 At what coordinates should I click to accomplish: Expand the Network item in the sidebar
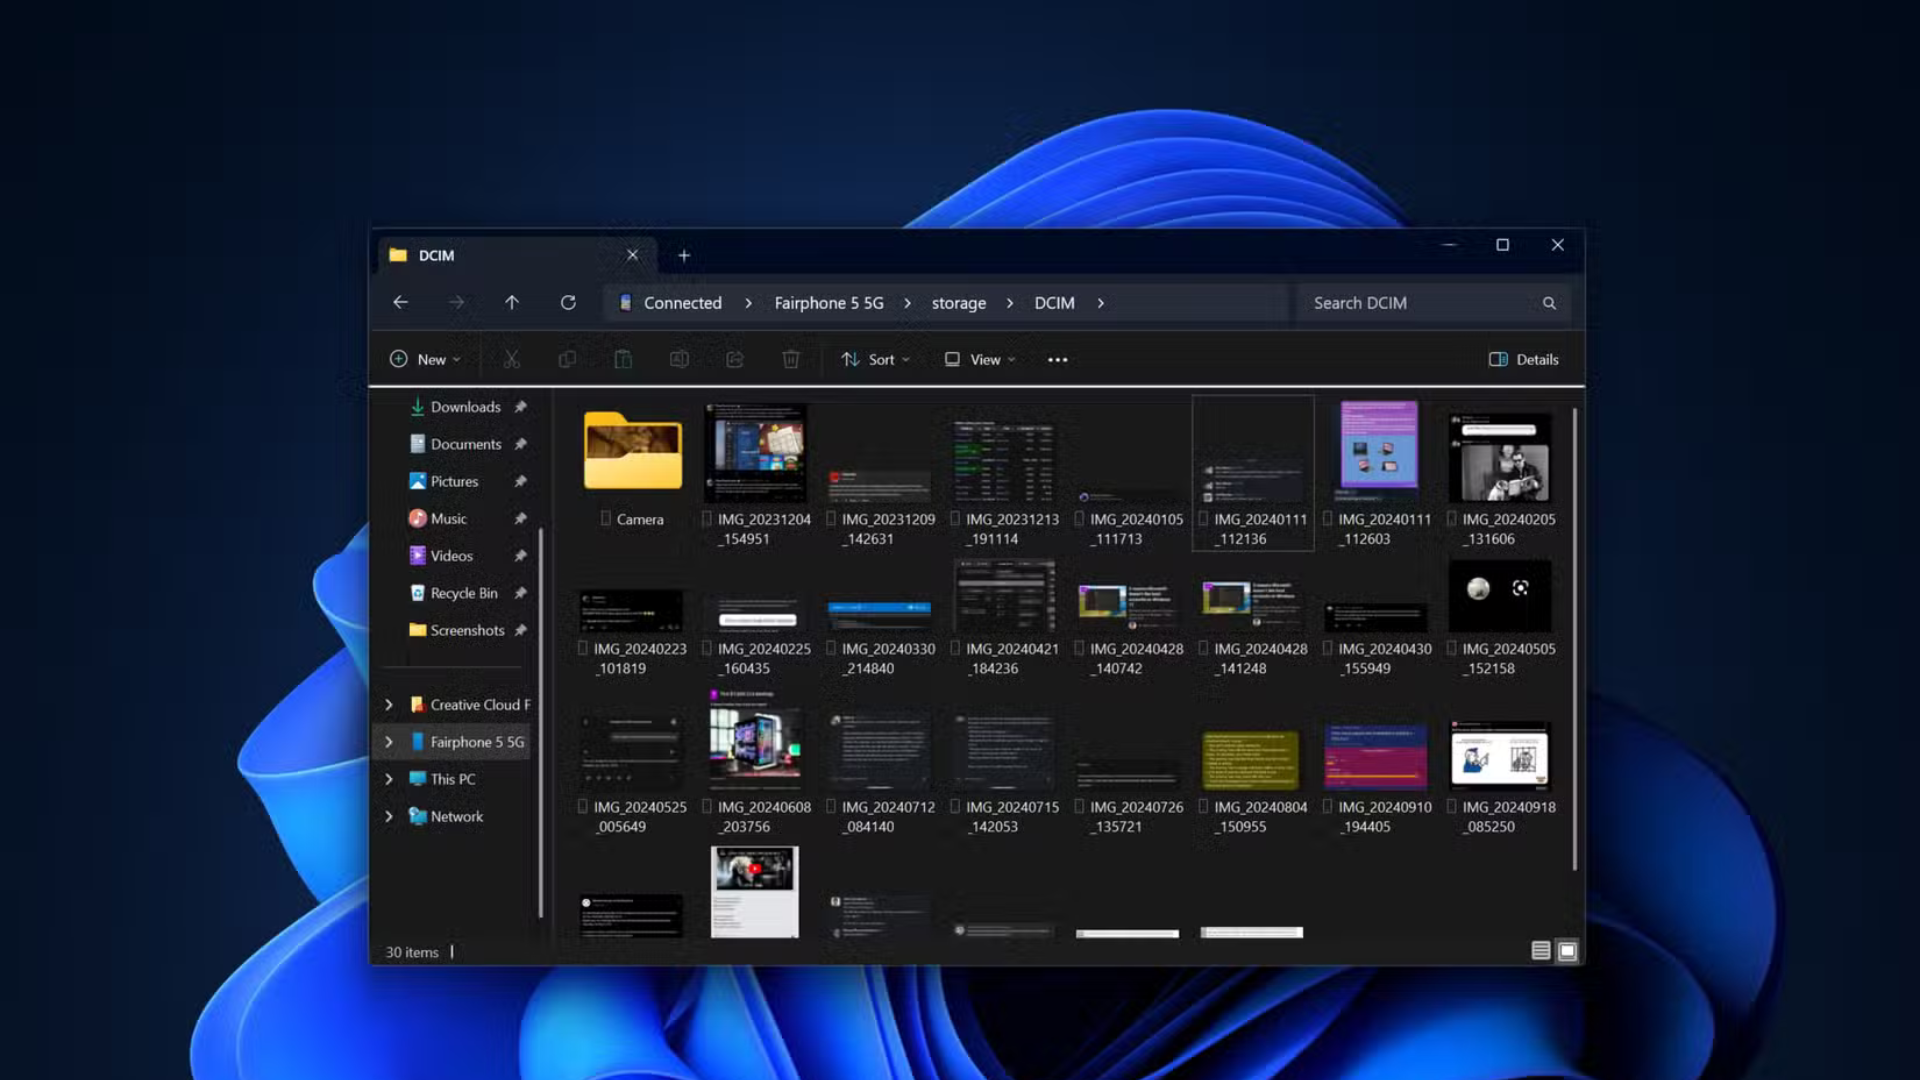tap(389, 816)
